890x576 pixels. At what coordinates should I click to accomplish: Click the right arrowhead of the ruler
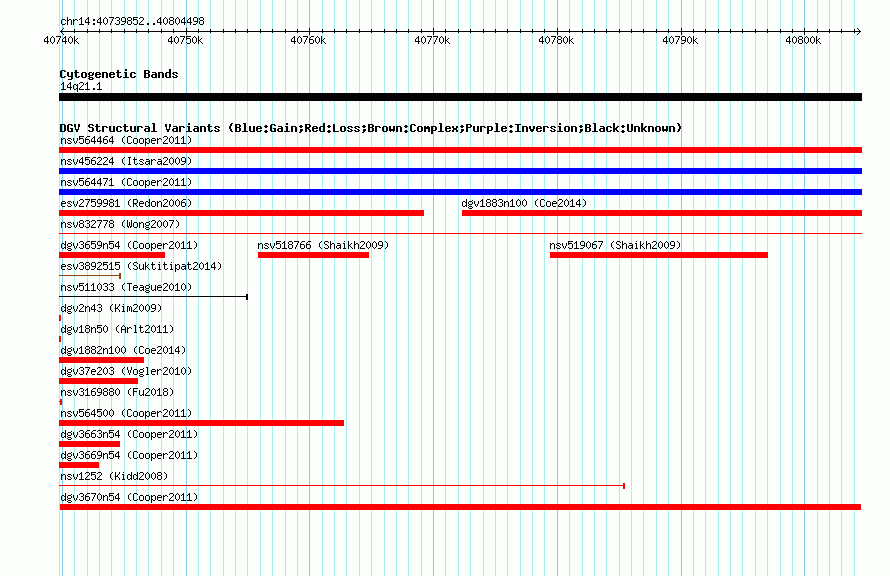pyautogui.click(x=859, y=31)
